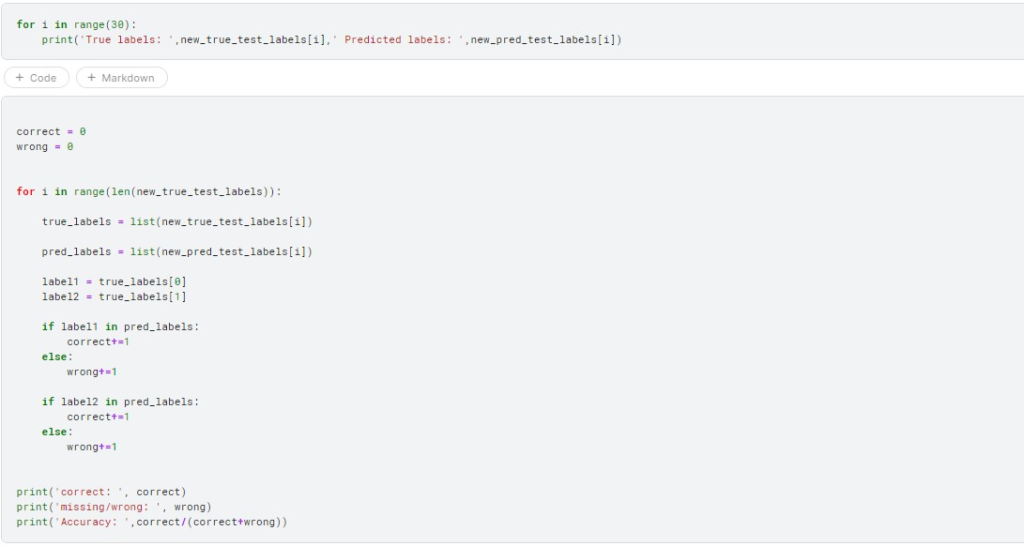Click the plus icon beside Markdown

(x=92, y=78)
